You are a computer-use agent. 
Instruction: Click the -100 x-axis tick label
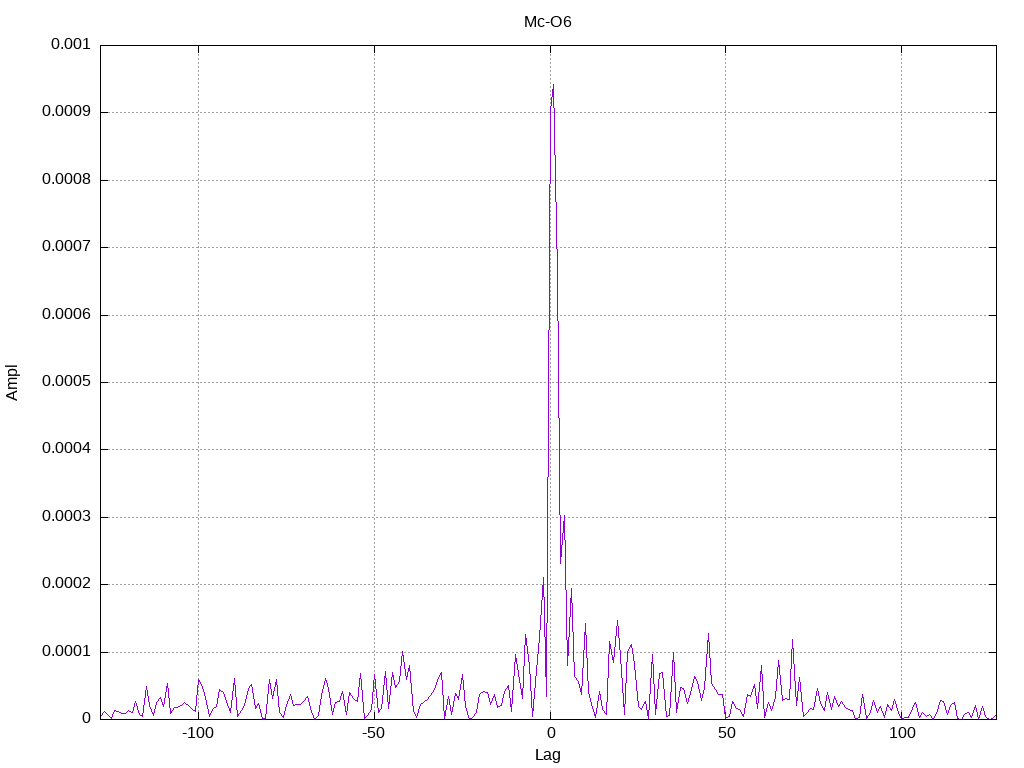tap(198, 733)
